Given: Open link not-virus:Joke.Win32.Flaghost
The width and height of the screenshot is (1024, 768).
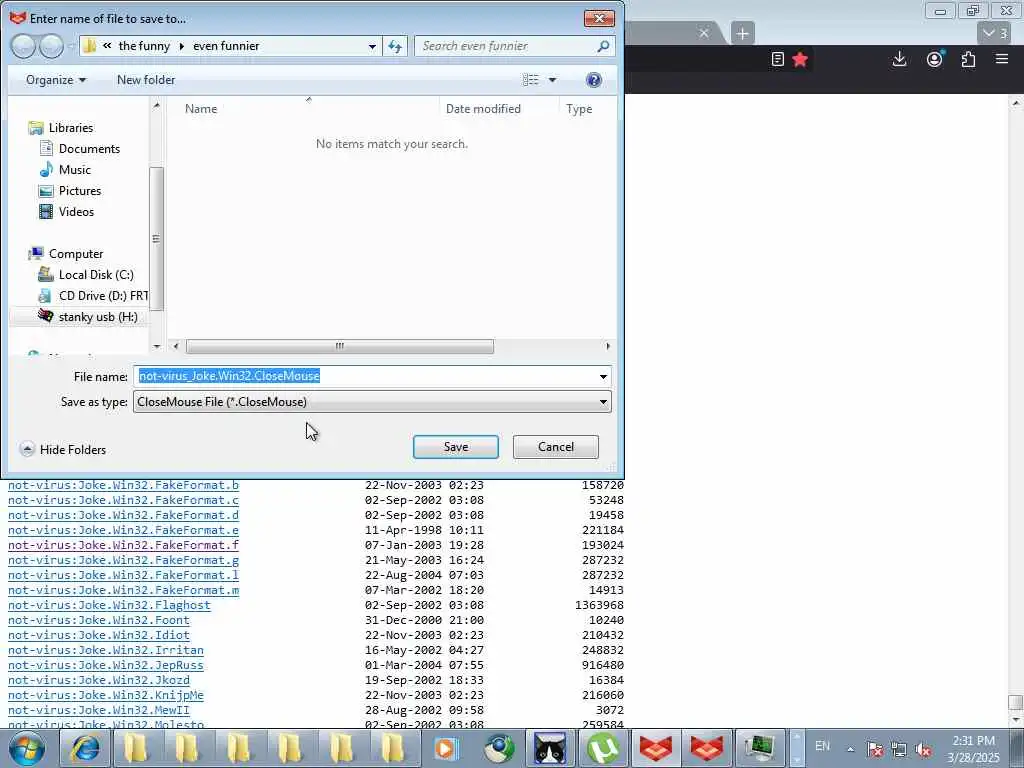Looking at the screenshot, I should click(110, 605).
